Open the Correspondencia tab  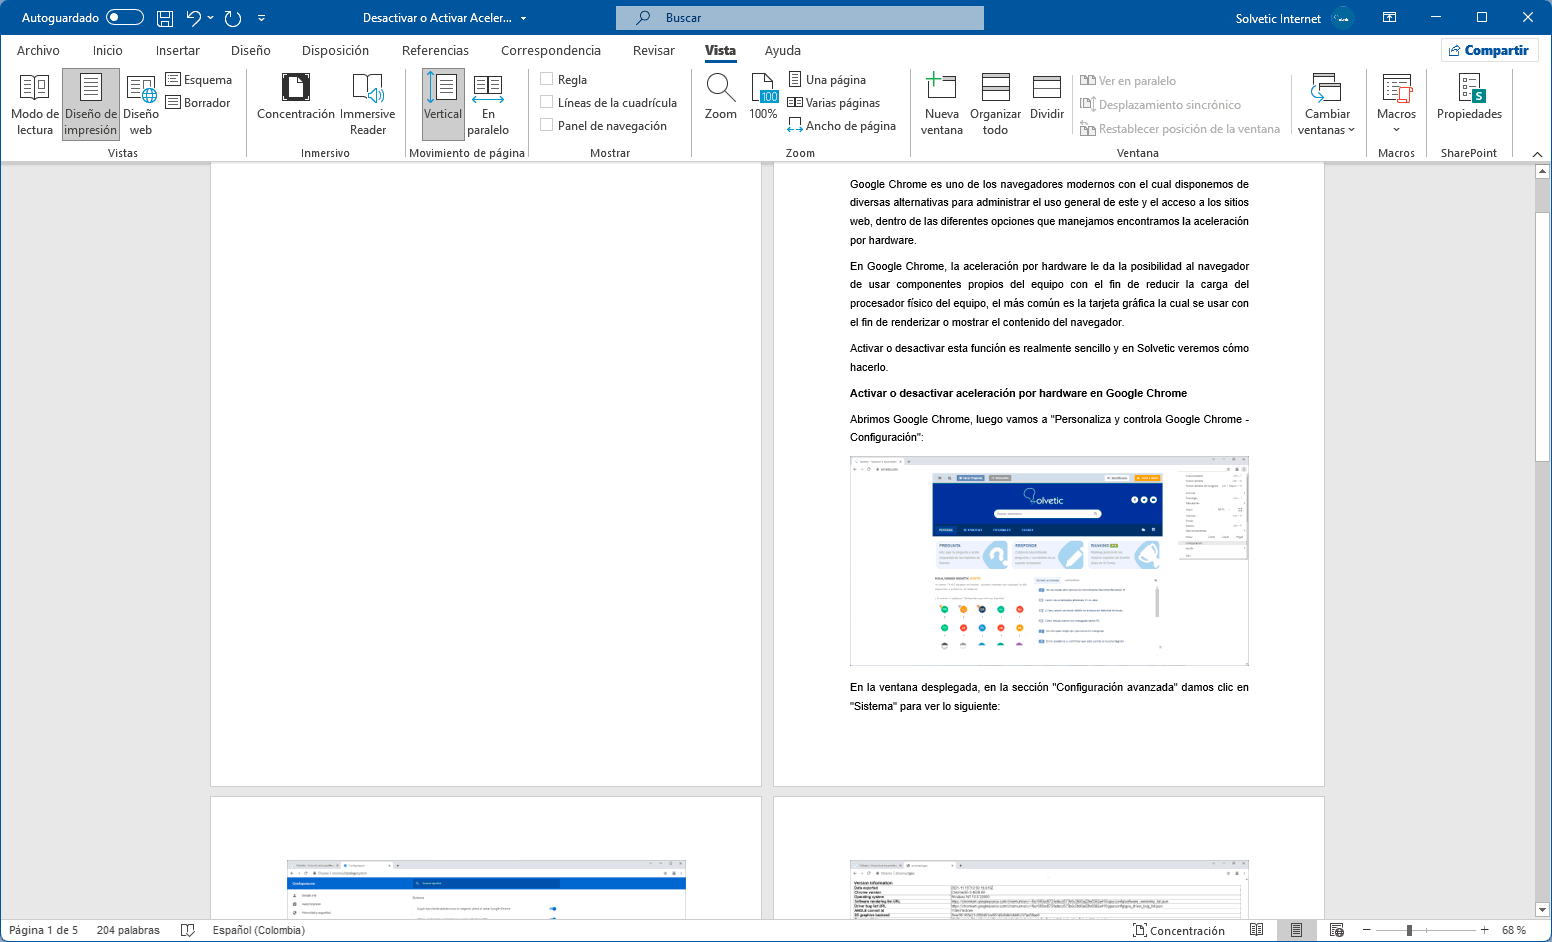(551, 50)
